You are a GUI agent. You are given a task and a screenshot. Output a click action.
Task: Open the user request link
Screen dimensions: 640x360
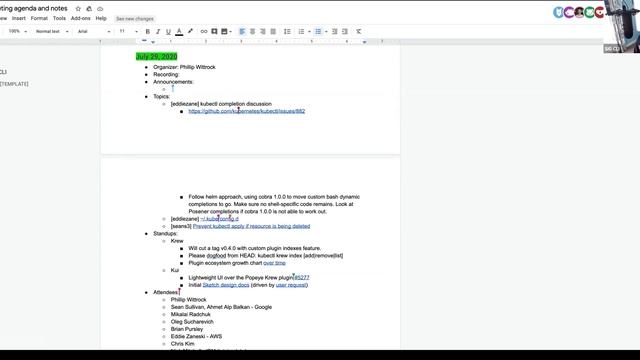click(x=291, y=285)
